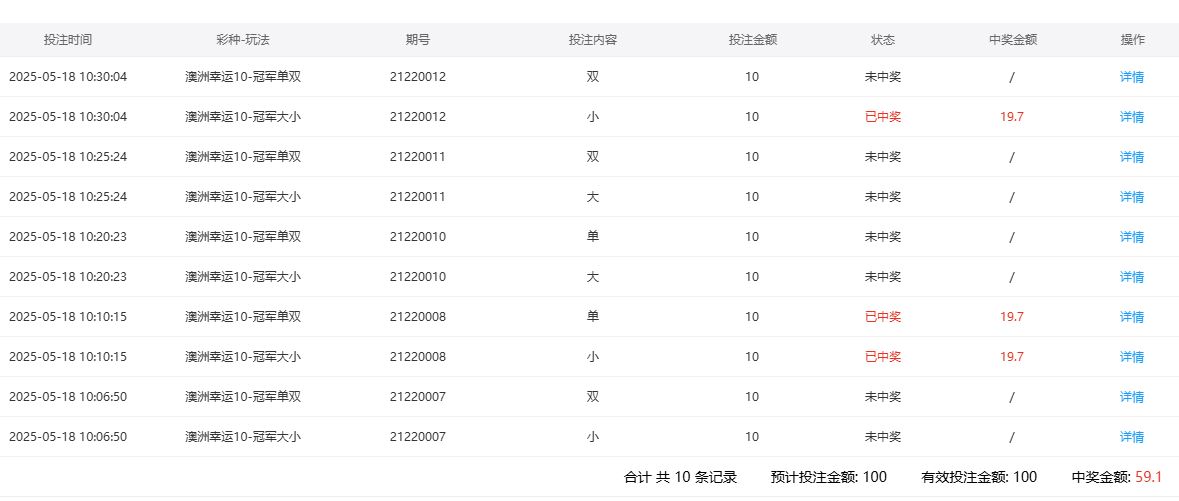Click 已中奖 status for 21220012 冠军大小
This screenshot has width=1179, height=501.
click(x=883, y=117)
